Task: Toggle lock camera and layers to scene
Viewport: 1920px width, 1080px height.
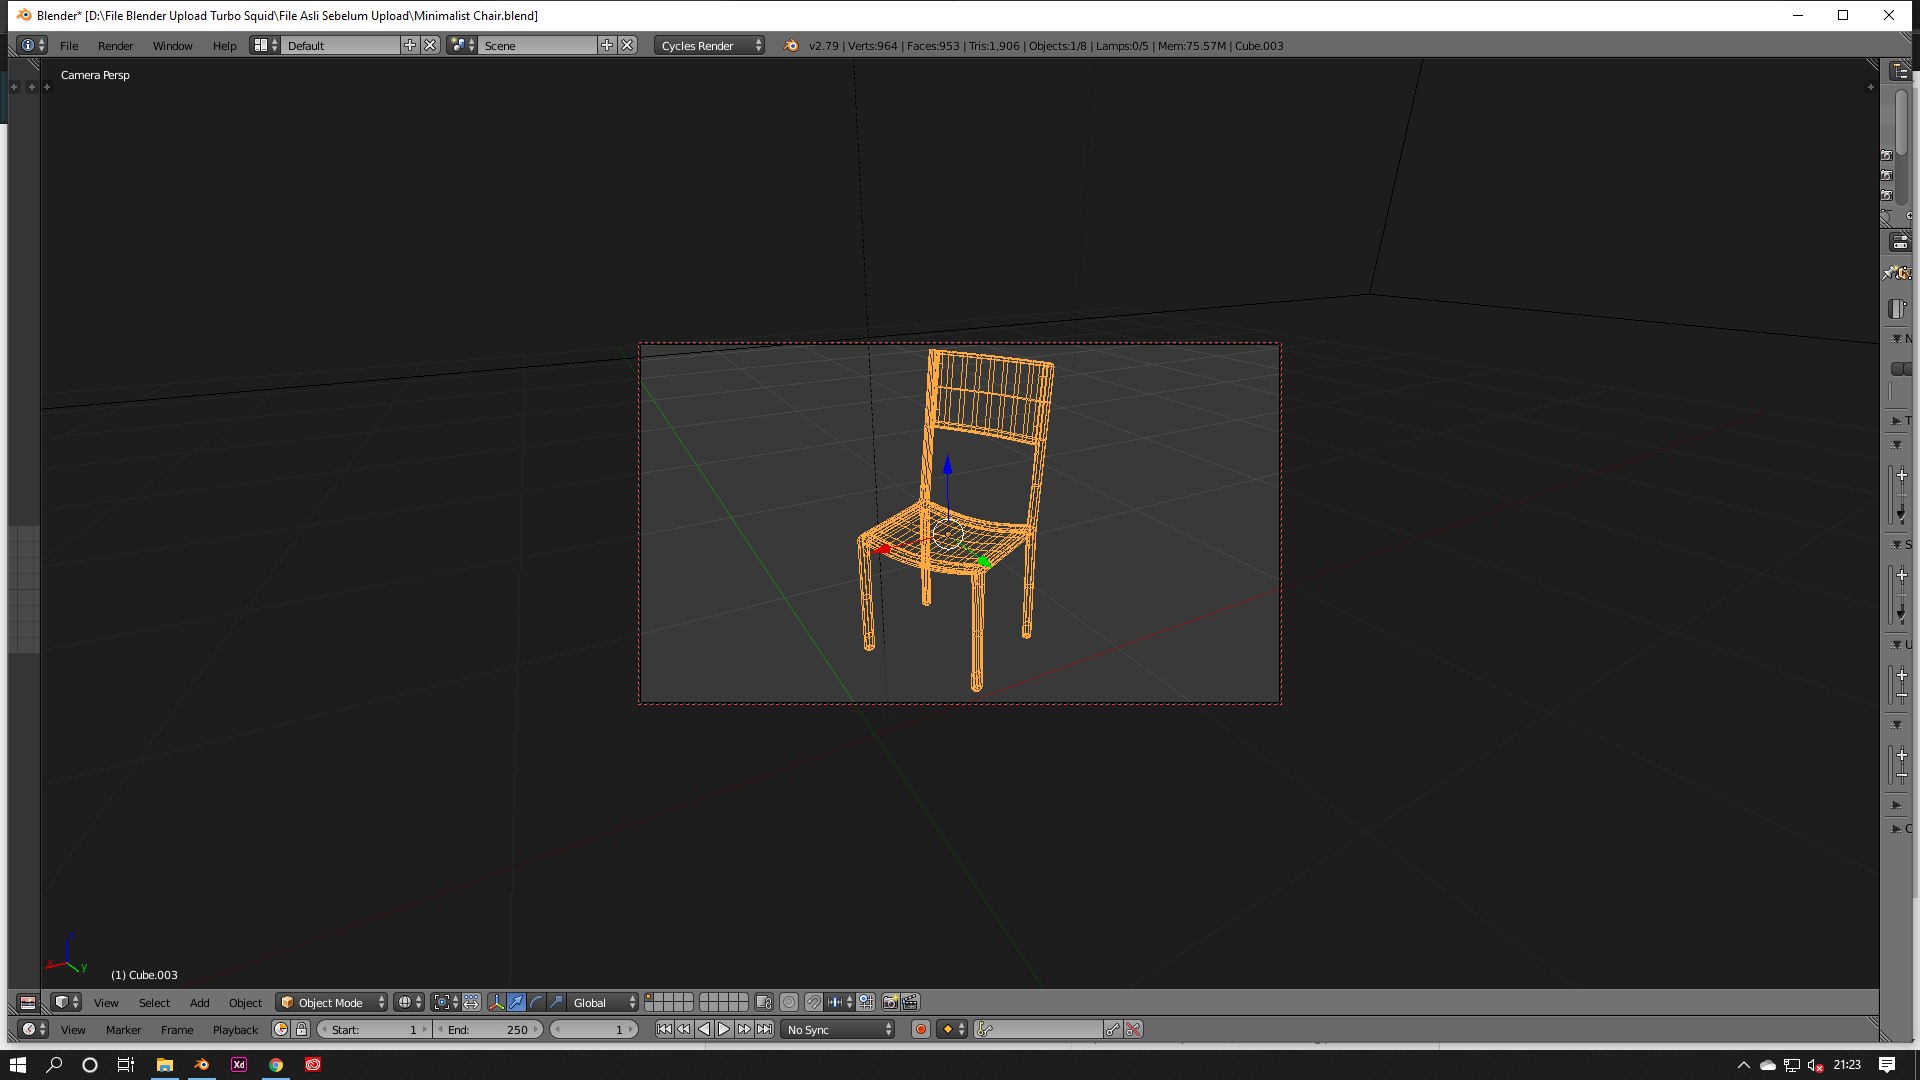Action: [764, 1002]
